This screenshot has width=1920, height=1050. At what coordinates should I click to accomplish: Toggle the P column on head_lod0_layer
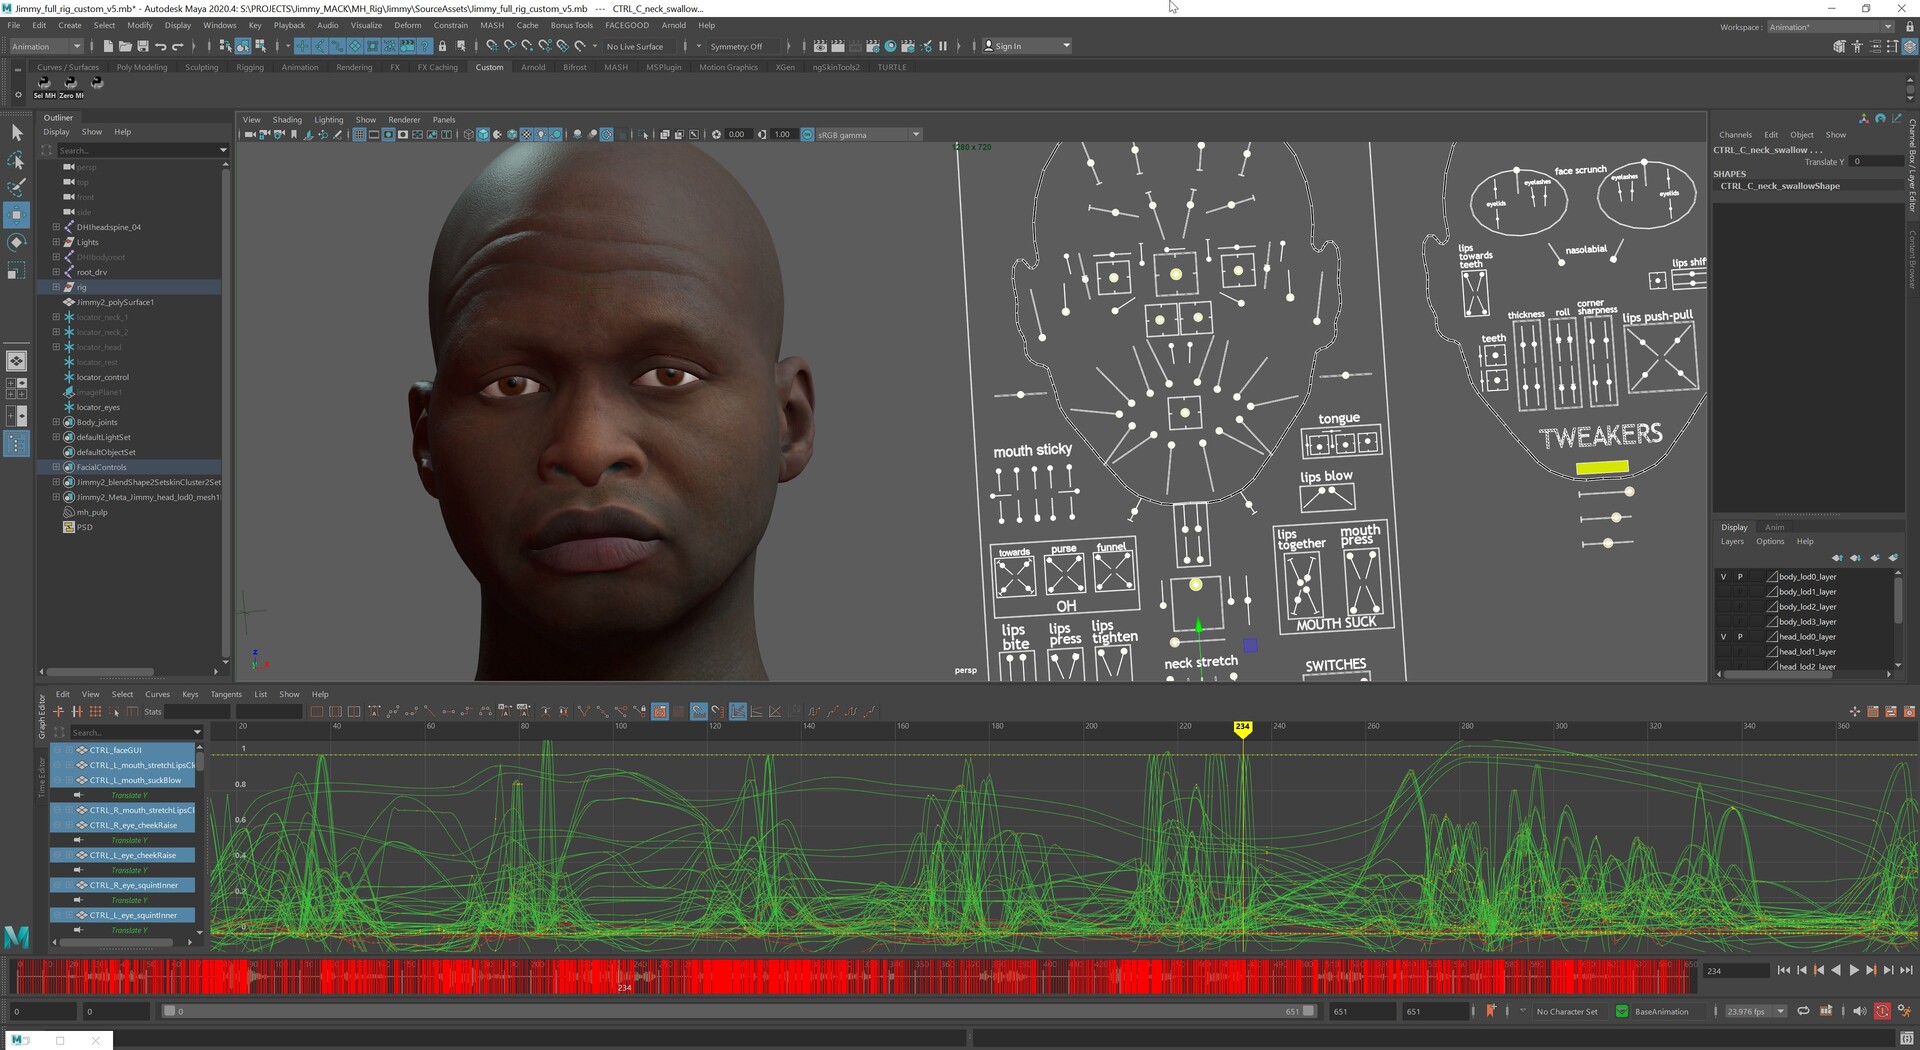tap(1740, 636)
